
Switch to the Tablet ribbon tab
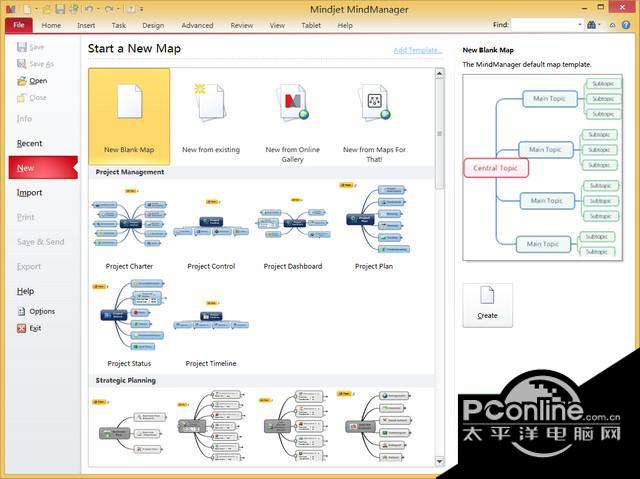[x=311, y=25]
